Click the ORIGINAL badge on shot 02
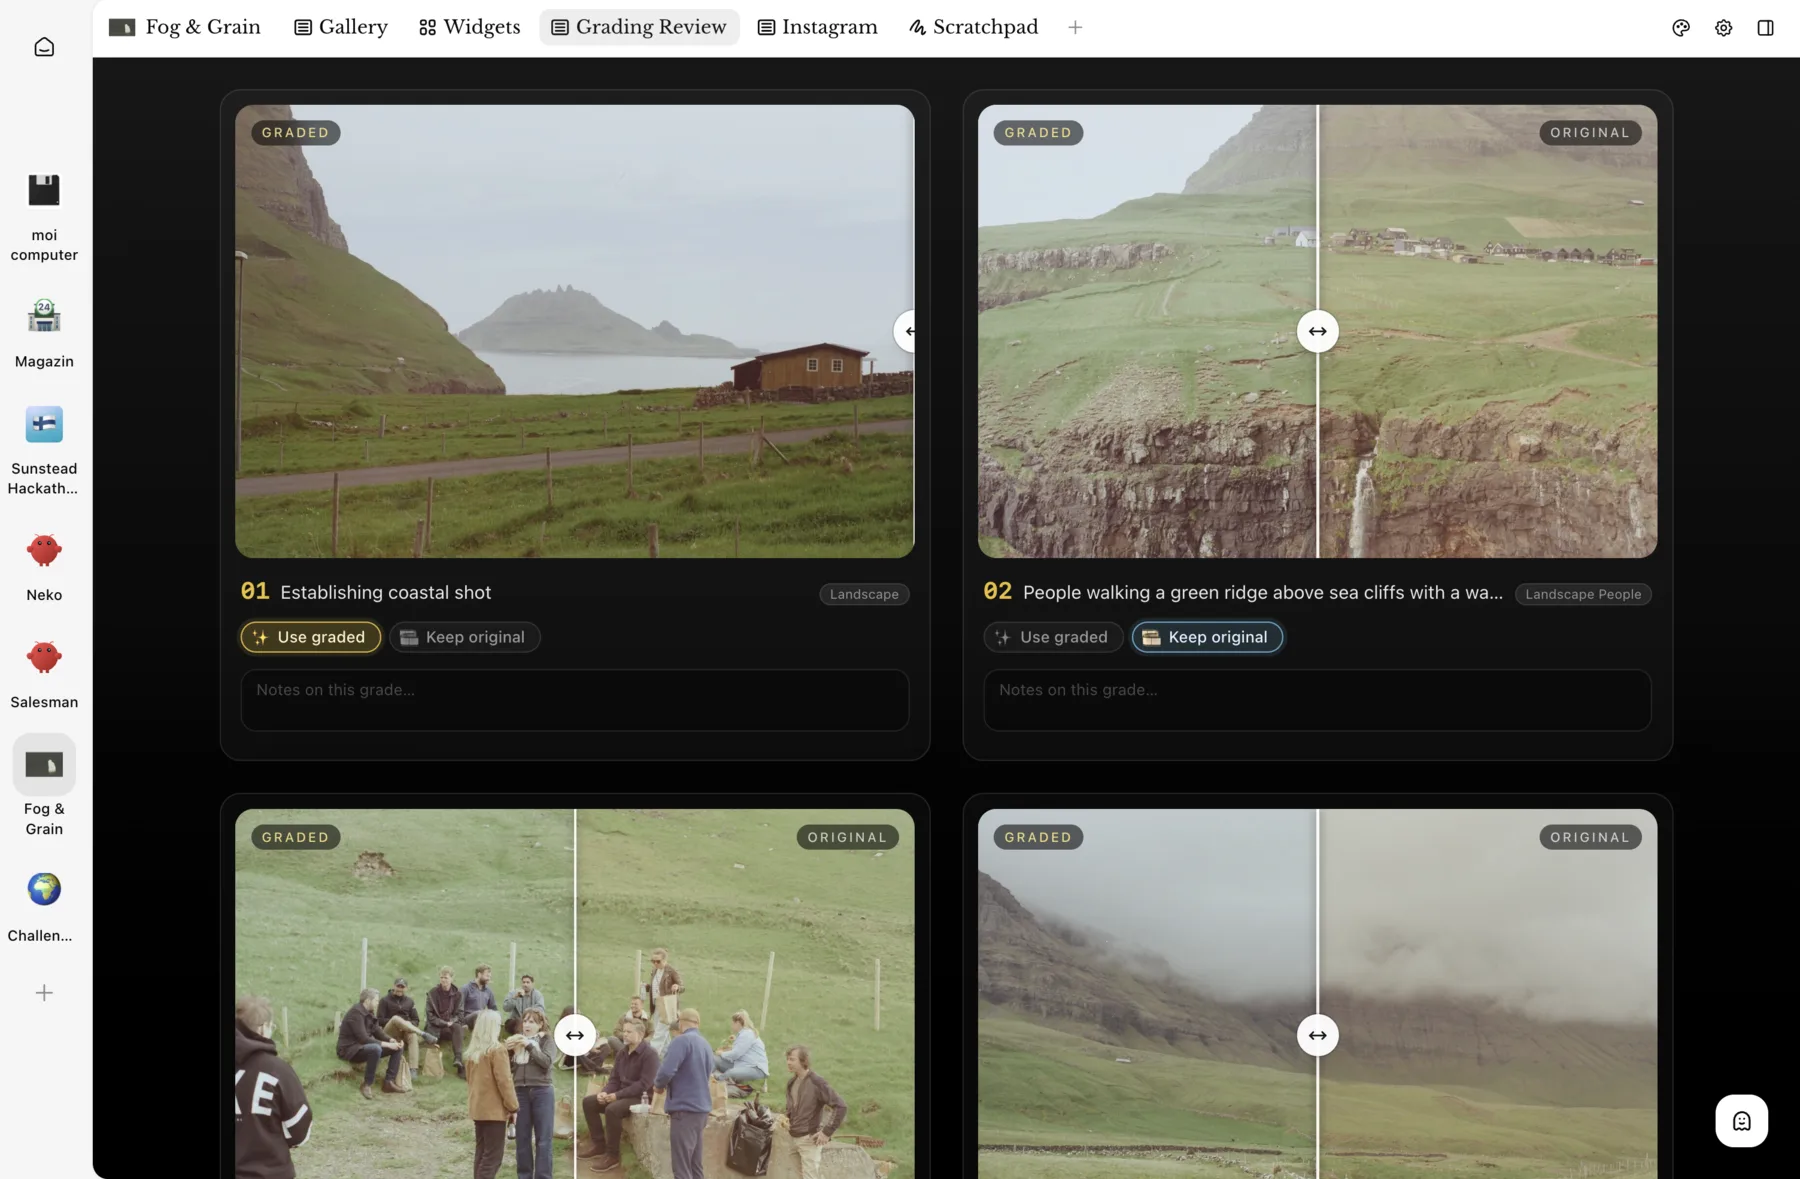 1590,132
